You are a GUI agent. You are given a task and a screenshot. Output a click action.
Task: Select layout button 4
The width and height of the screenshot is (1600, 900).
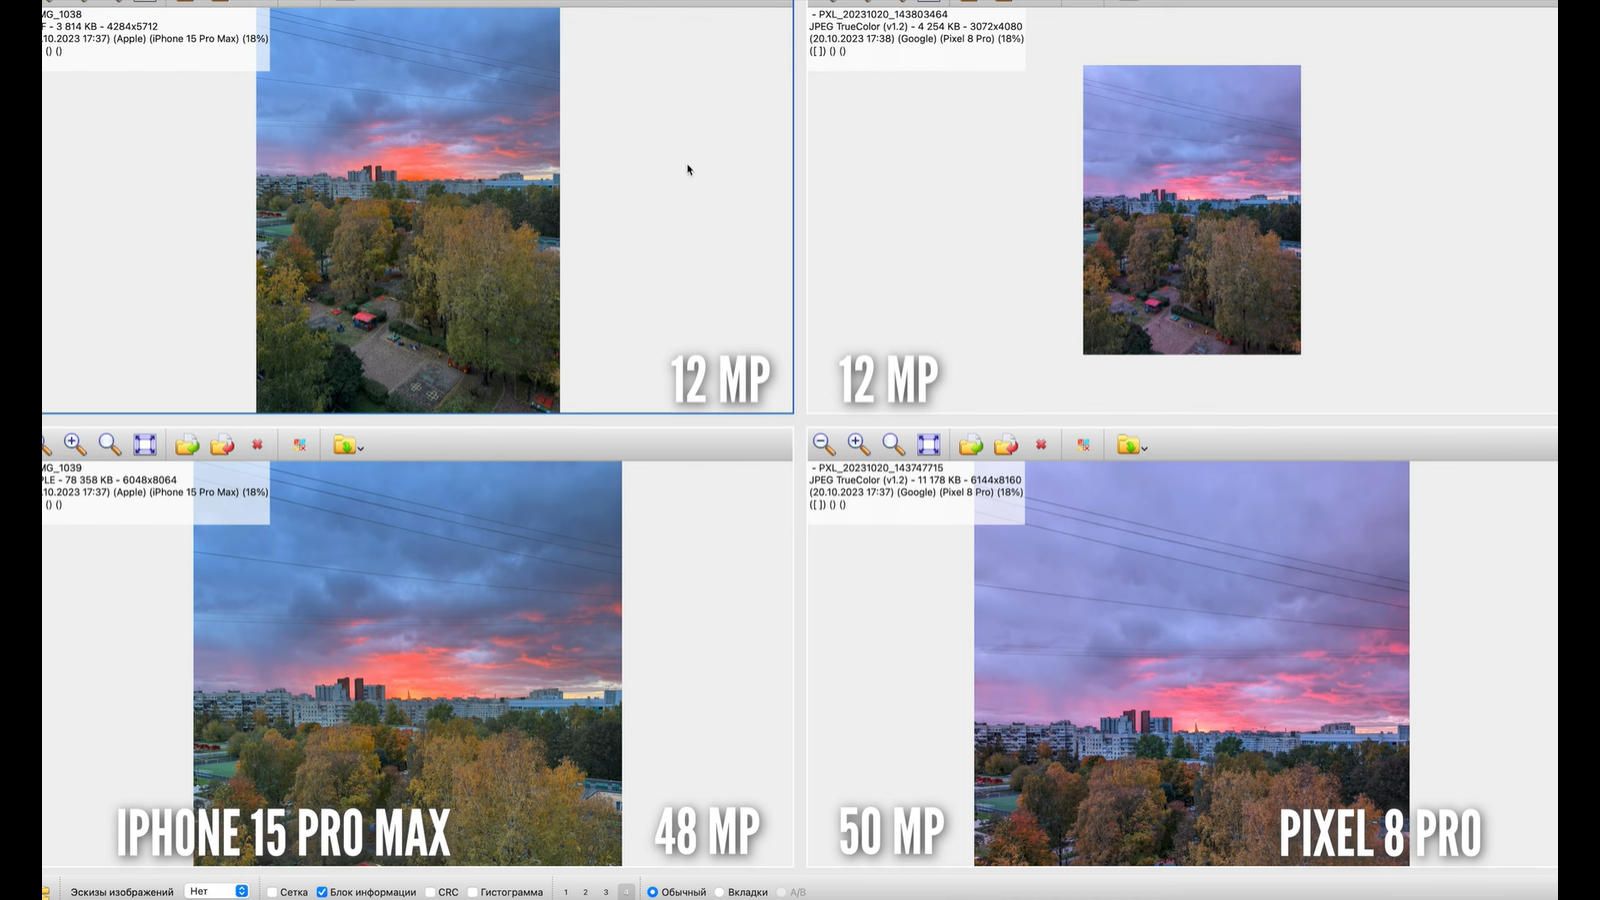(x=626, y=892)
